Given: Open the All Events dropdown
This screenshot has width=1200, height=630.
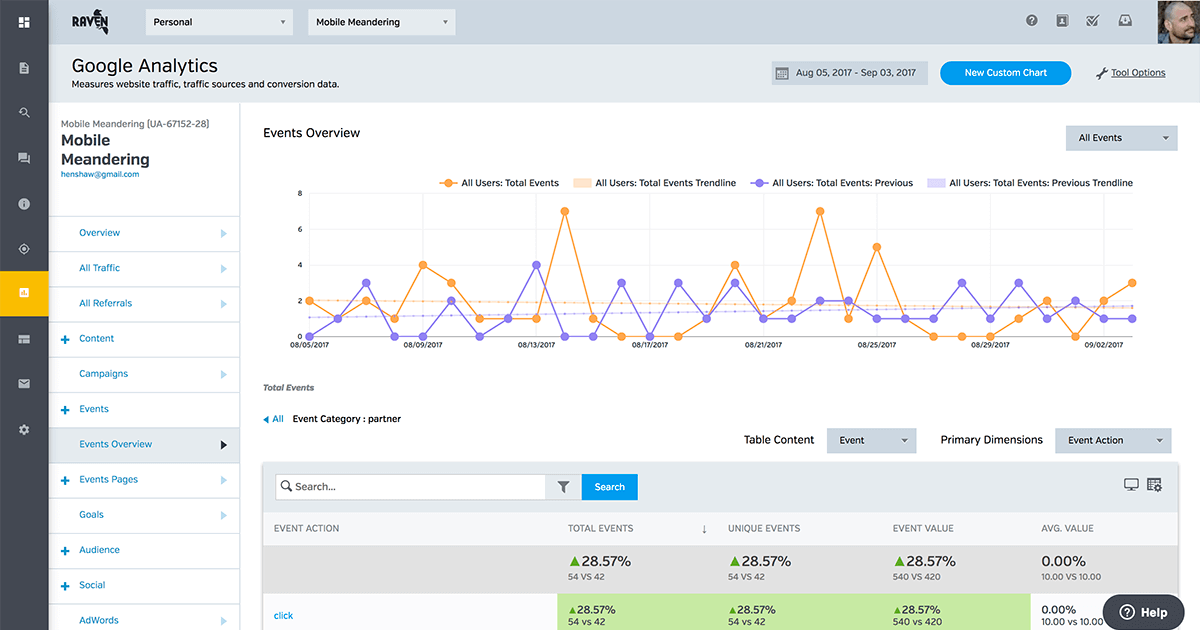Looking at the screenshot, I should [x=1121, y=137].
